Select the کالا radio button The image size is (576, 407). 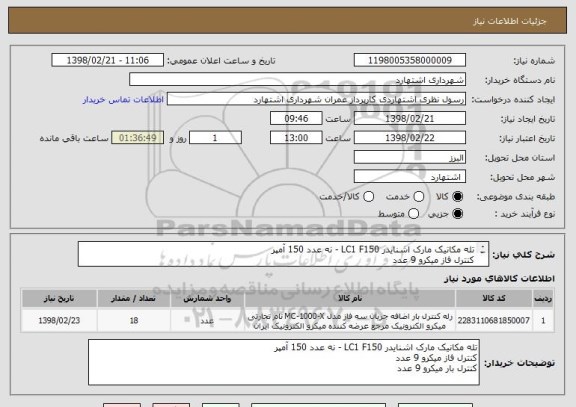458,197
